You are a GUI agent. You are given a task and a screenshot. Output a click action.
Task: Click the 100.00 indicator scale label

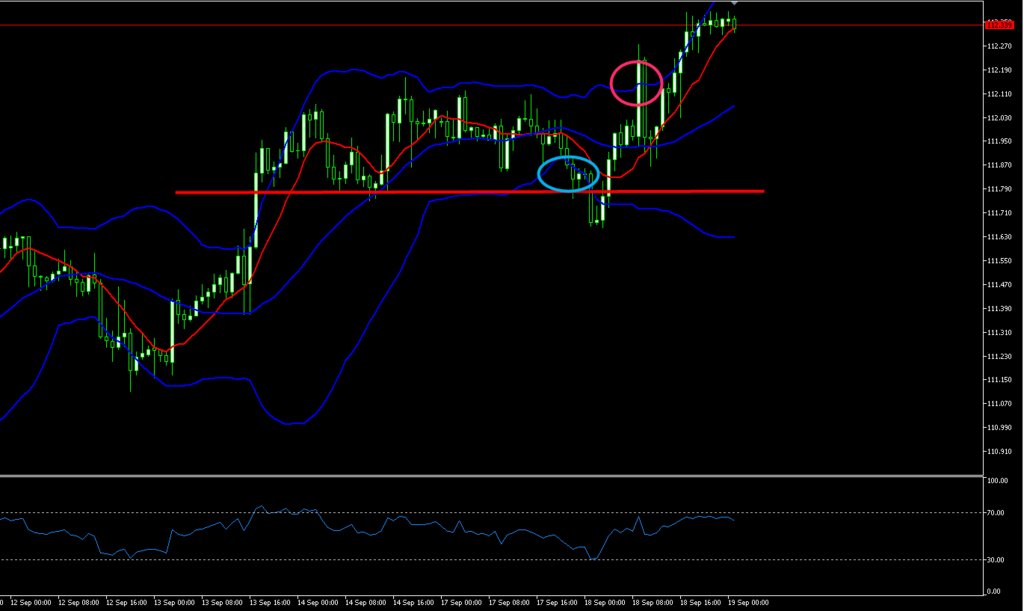[x=997, y=480]
